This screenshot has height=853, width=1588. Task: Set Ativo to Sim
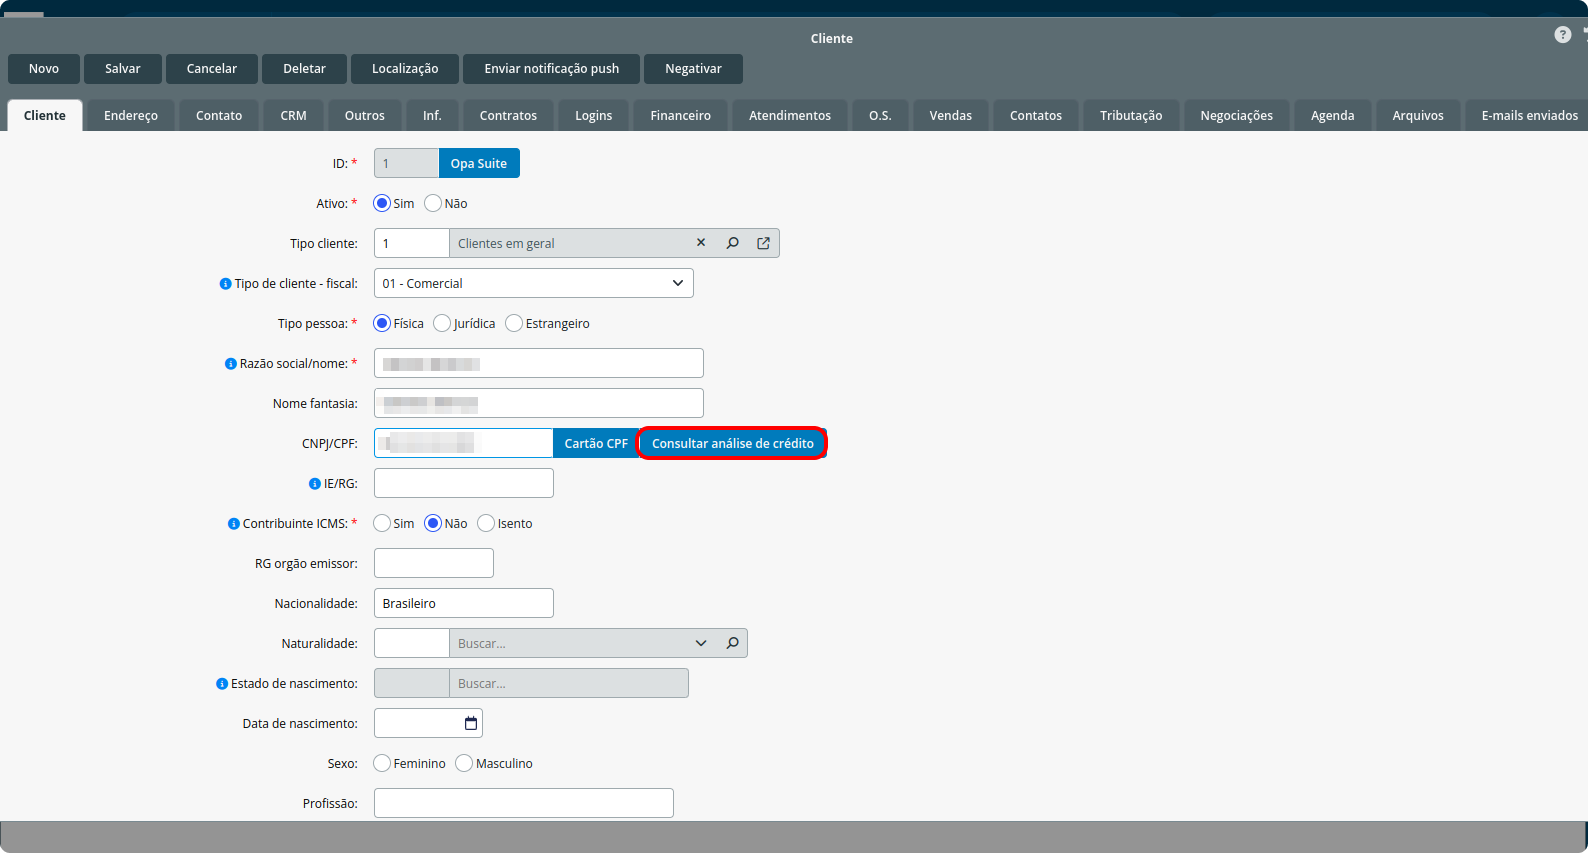pyautogui.click(x=382, y=203)
